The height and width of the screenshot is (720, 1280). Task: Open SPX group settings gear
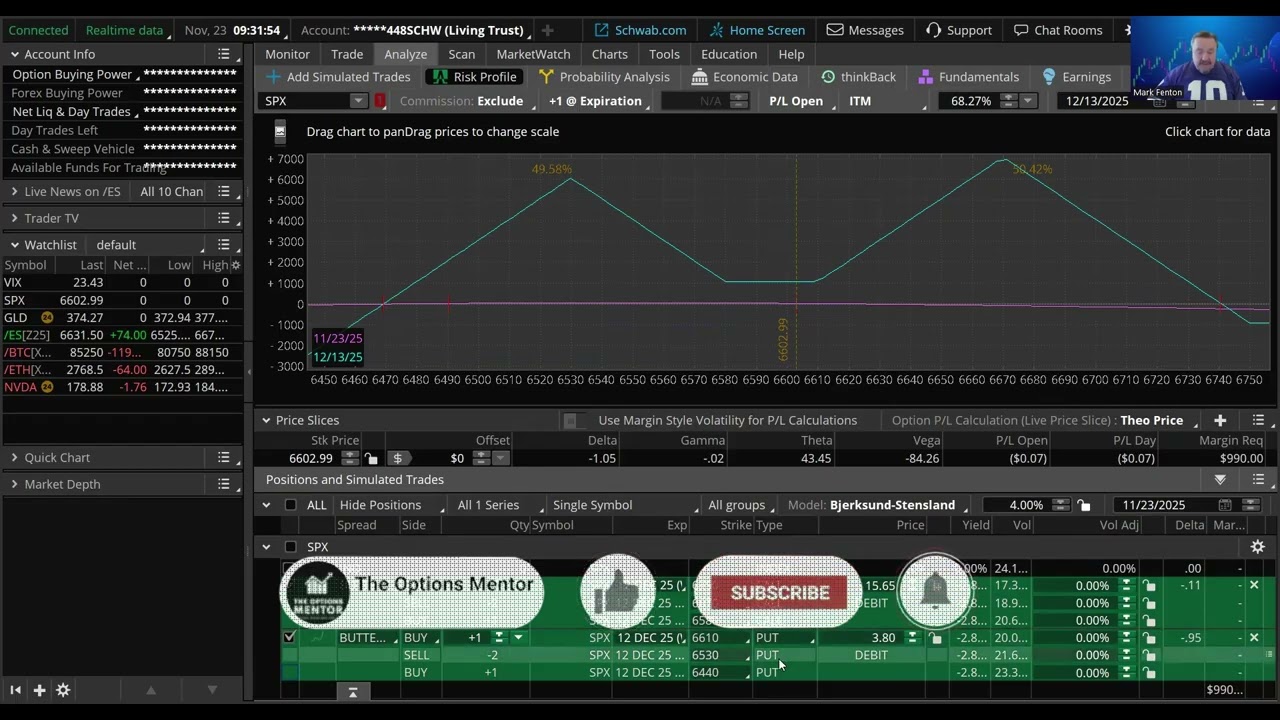[1257, 547]
